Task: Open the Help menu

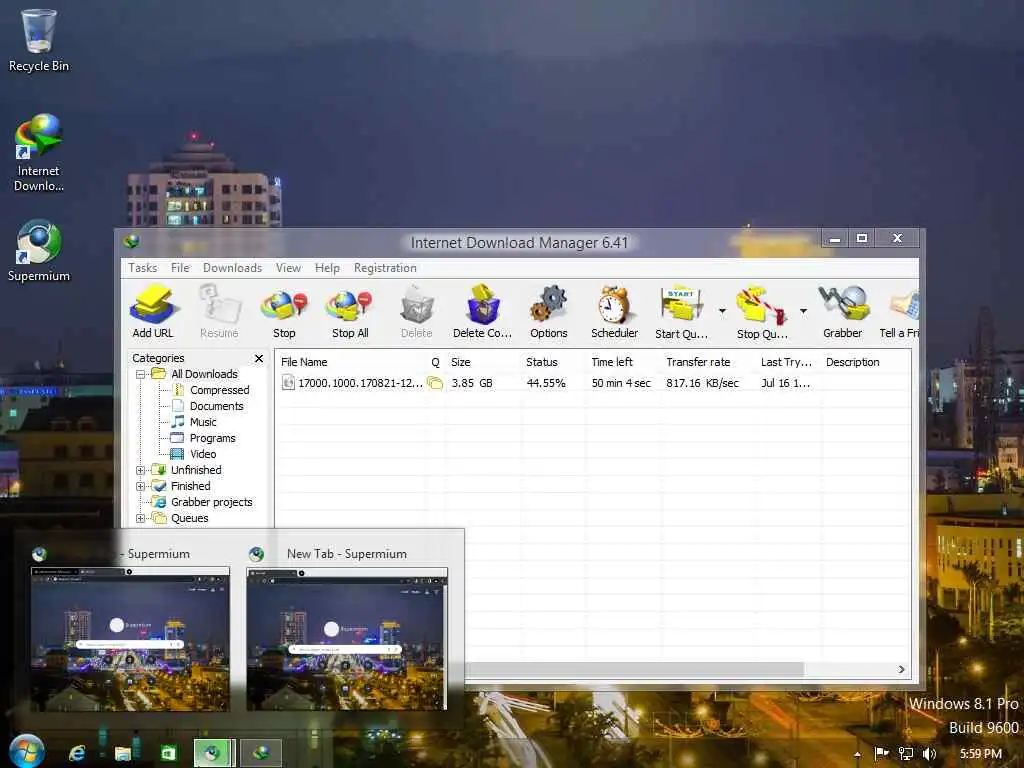Action: [327, 268]
